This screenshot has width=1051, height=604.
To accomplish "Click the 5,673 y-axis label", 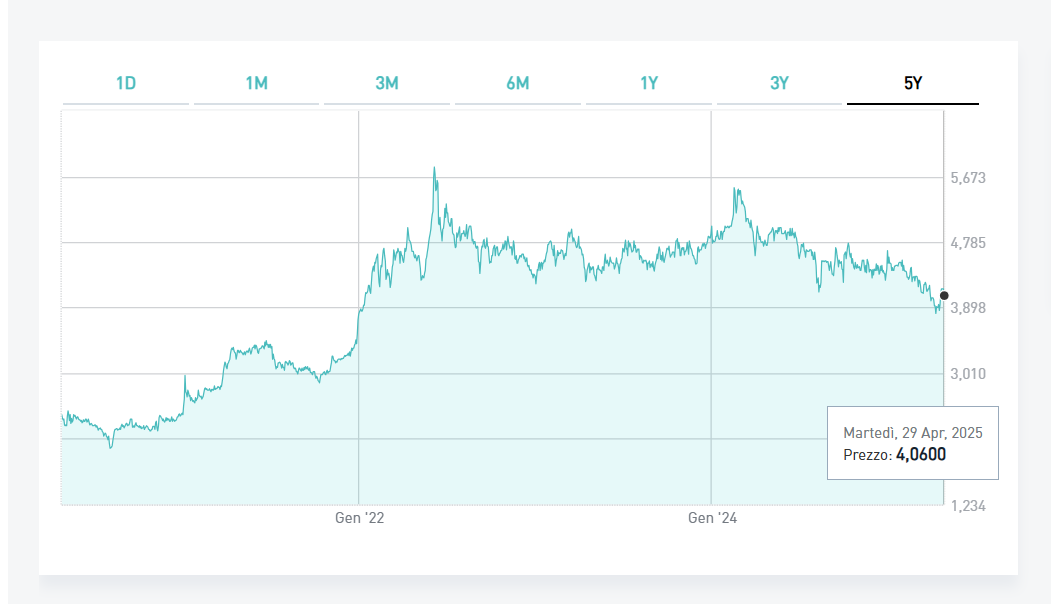I will click(968, 178).
